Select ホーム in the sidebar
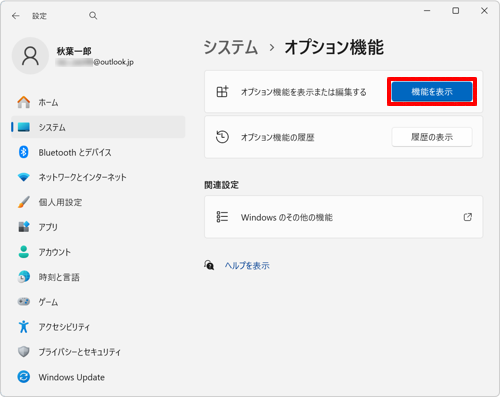Screen dimensions: 500x397 click(48, 102)
